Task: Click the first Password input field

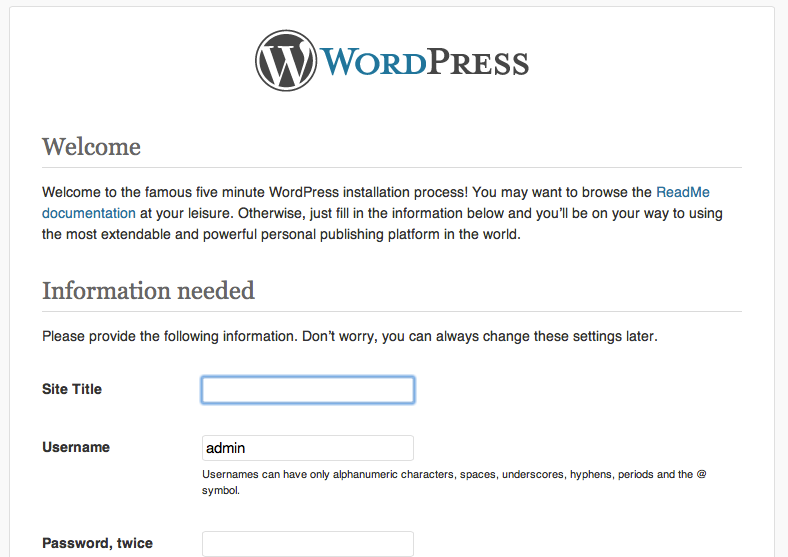Action: pyautogui.click(x=308, y=544)
